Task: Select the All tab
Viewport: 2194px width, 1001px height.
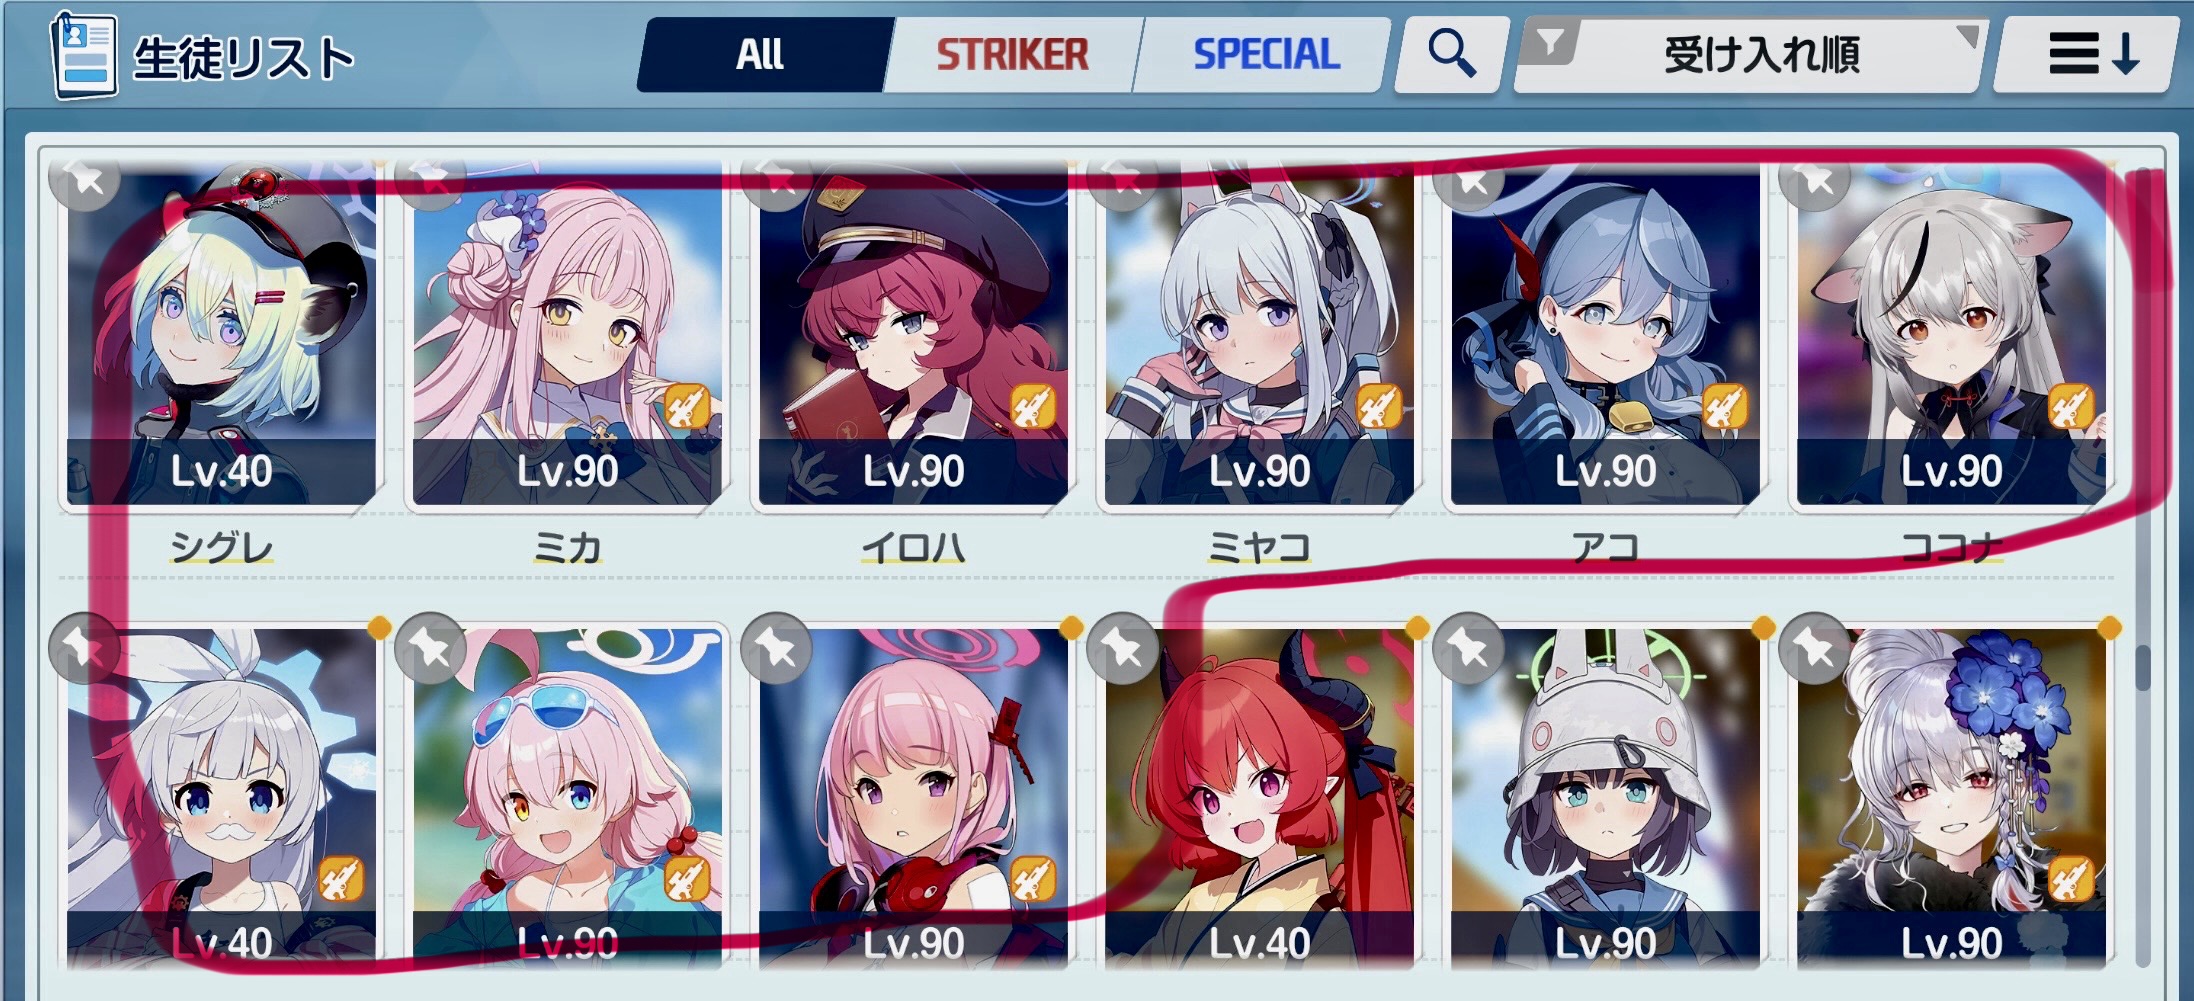Action: coord(760,54)
